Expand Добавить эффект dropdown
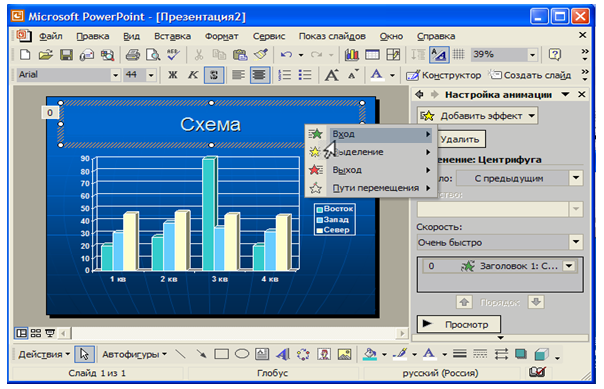The height and width of the screenshot is (389, 604). [532, 116]
